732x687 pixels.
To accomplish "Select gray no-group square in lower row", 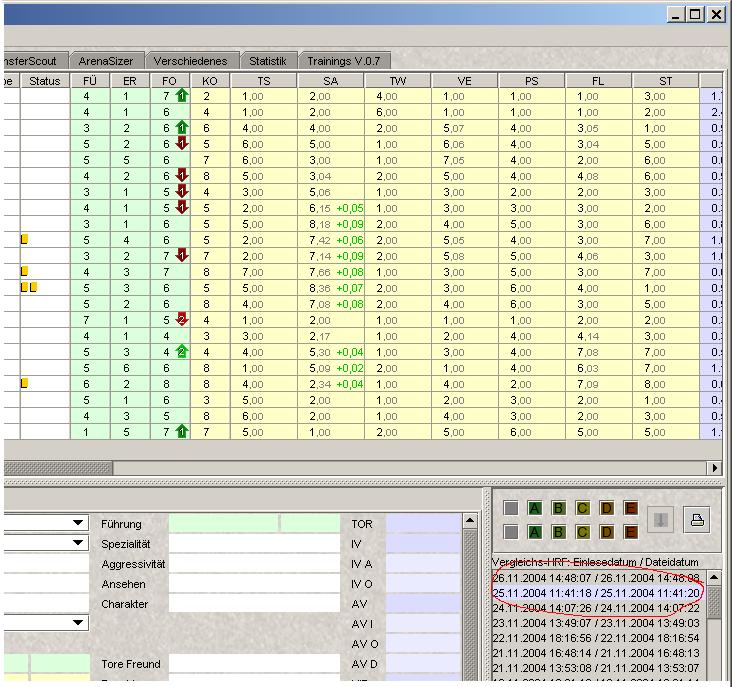I will 511,532.
